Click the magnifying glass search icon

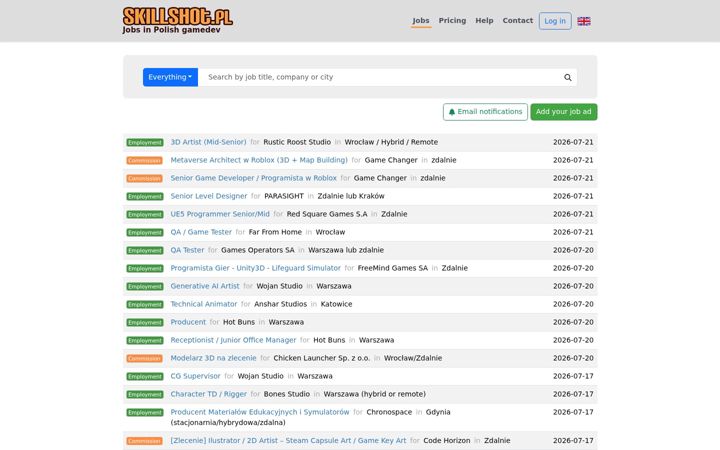pyautogui.click(x=568, y=77)
